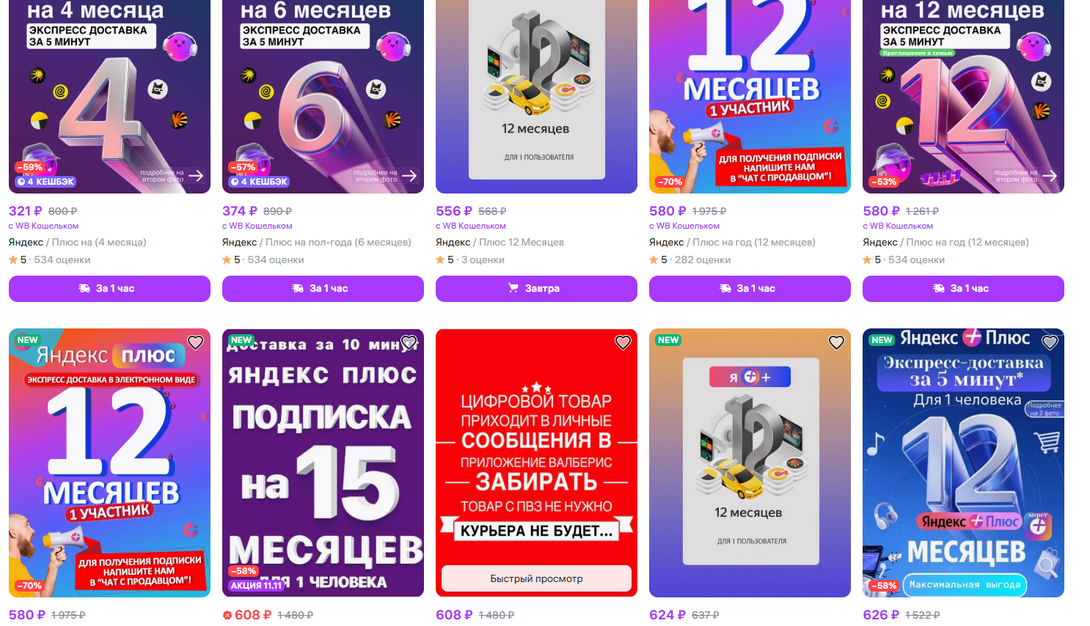Screen dimensions: 1090x626
Task: Click arrow icon on the 6 months thumbnail
Action: pyautogui.click(x=410, y=176)
